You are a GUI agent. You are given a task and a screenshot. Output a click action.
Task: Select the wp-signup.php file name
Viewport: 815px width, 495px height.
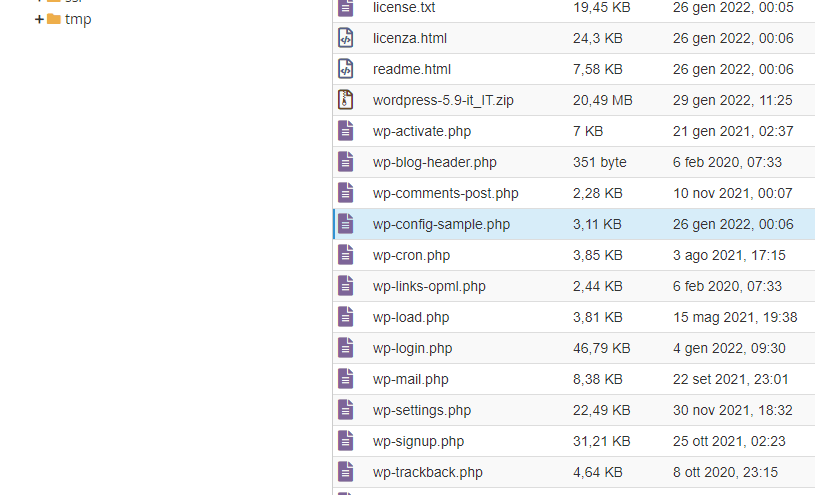click(x=418, y=441)
